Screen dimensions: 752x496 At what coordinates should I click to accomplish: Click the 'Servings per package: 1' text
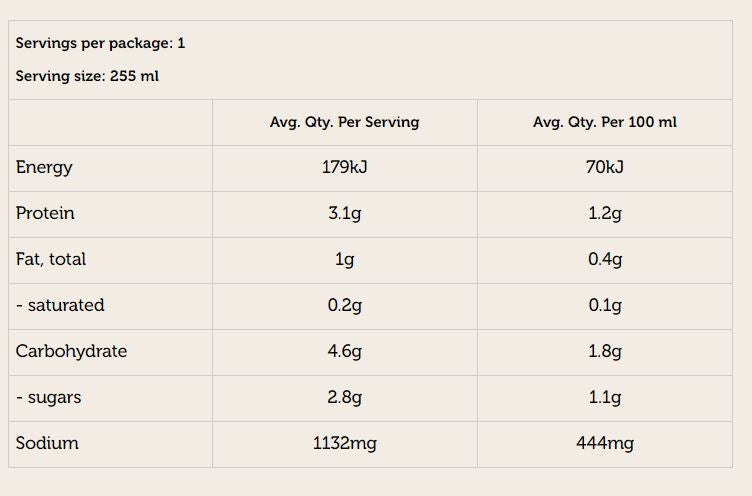pos(100,43)
